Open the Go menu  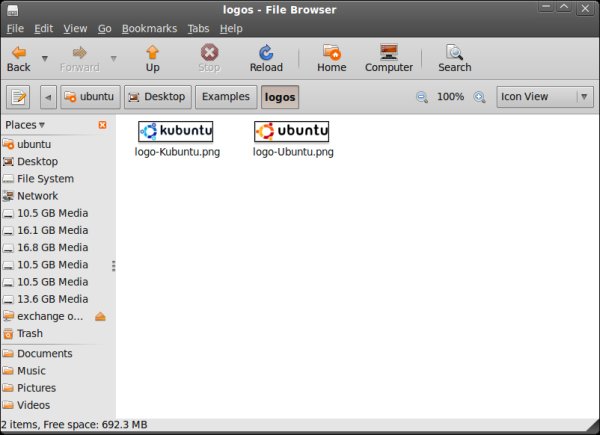click(104, 29)
